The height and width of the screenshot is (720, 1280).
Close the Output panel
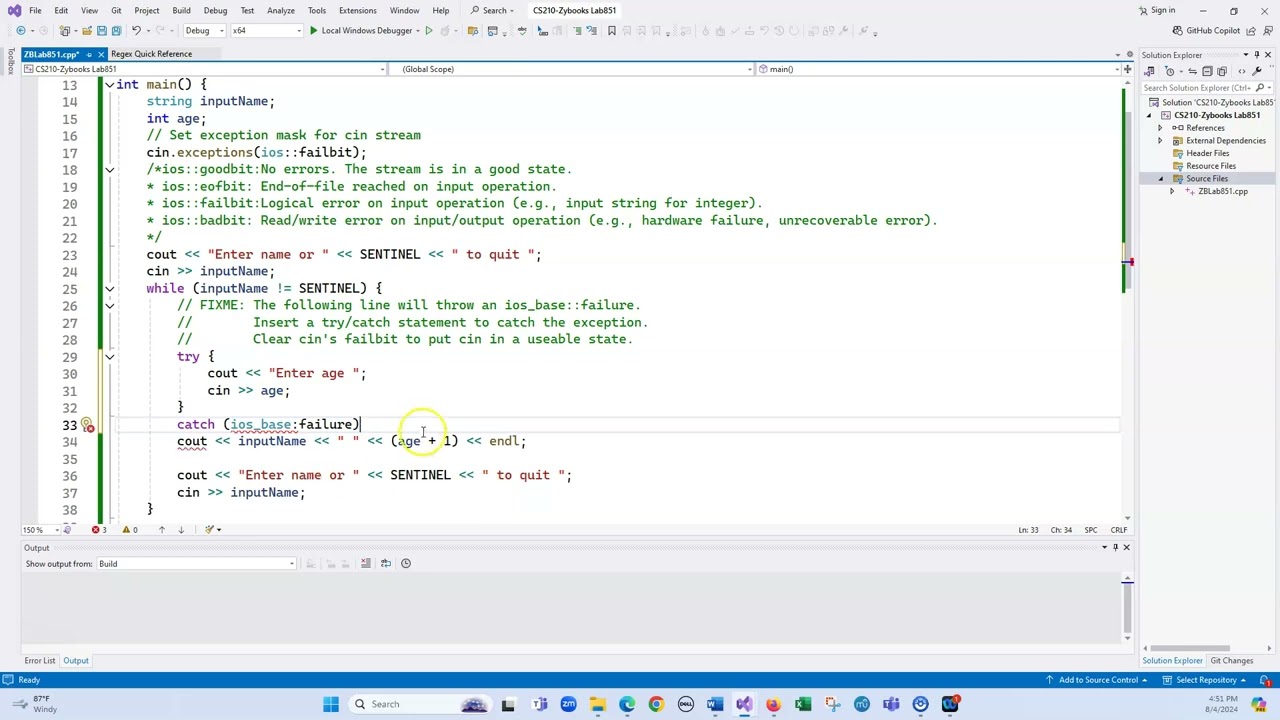coord(1126,548)
